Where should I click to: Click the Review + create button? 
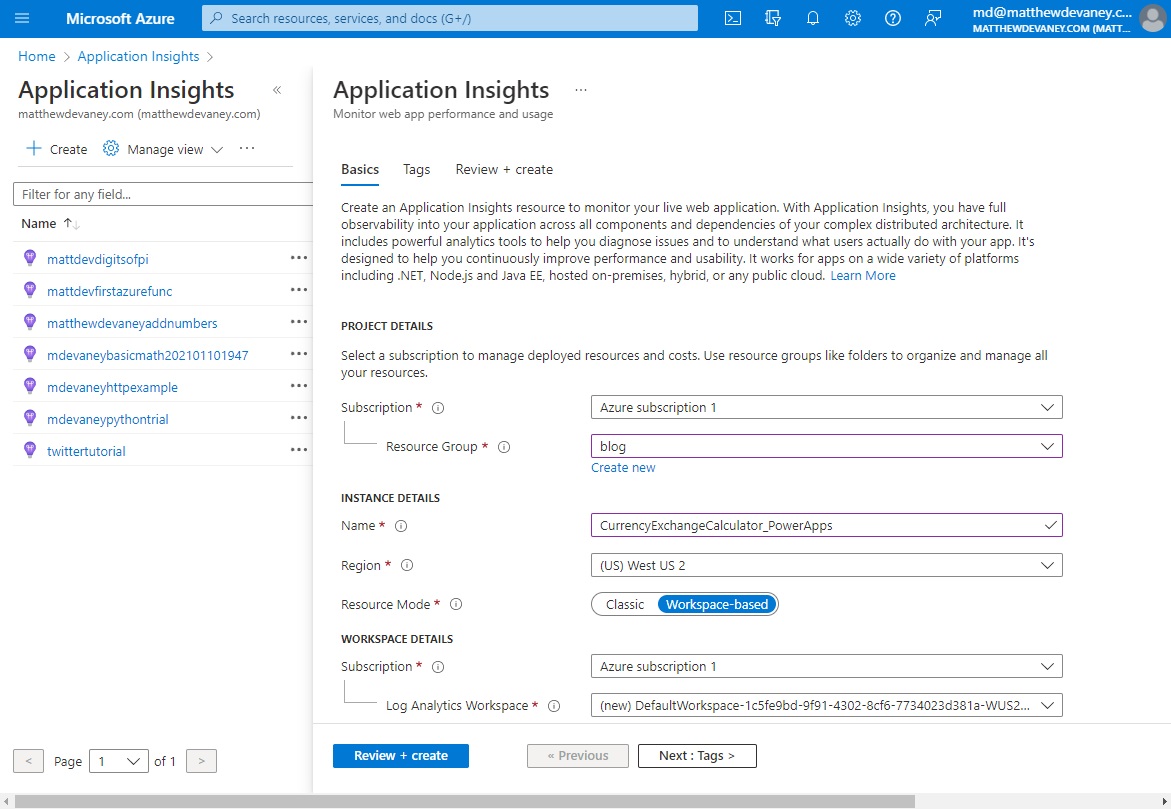tap(400, 756)
